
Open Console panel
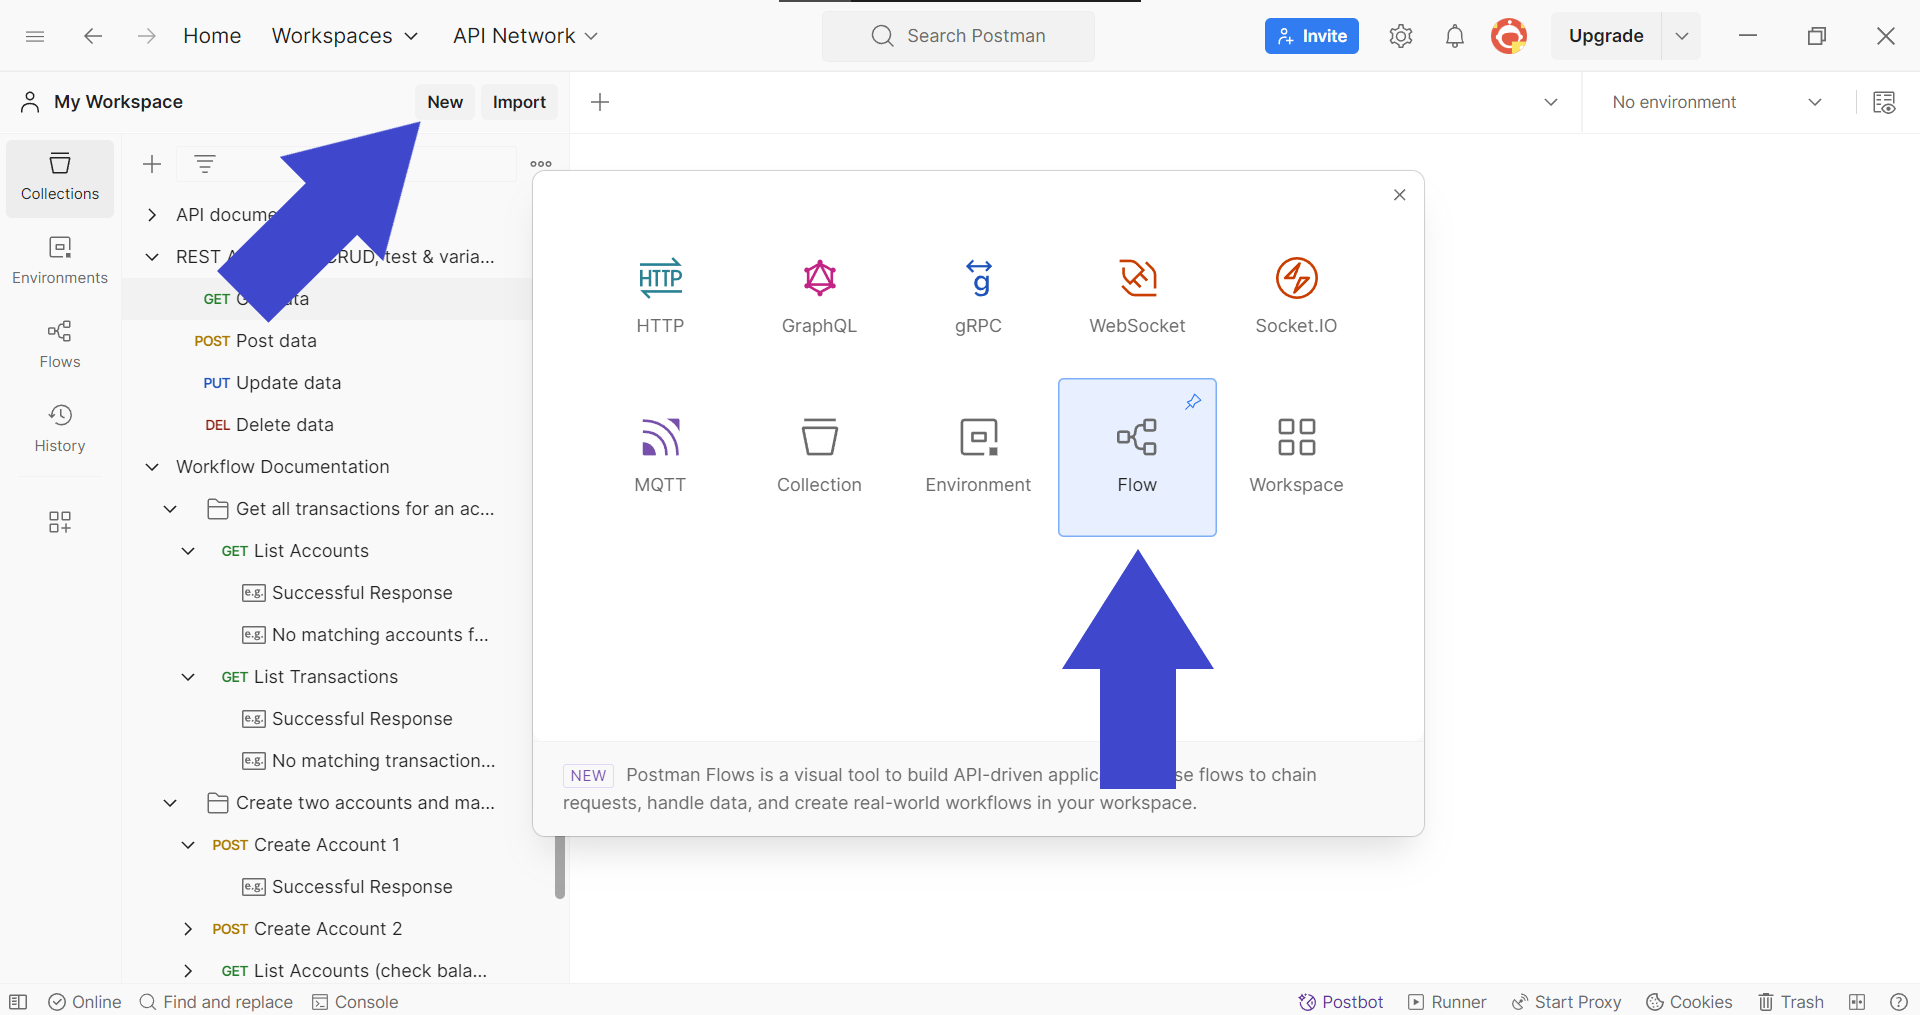coord(355,1002)
